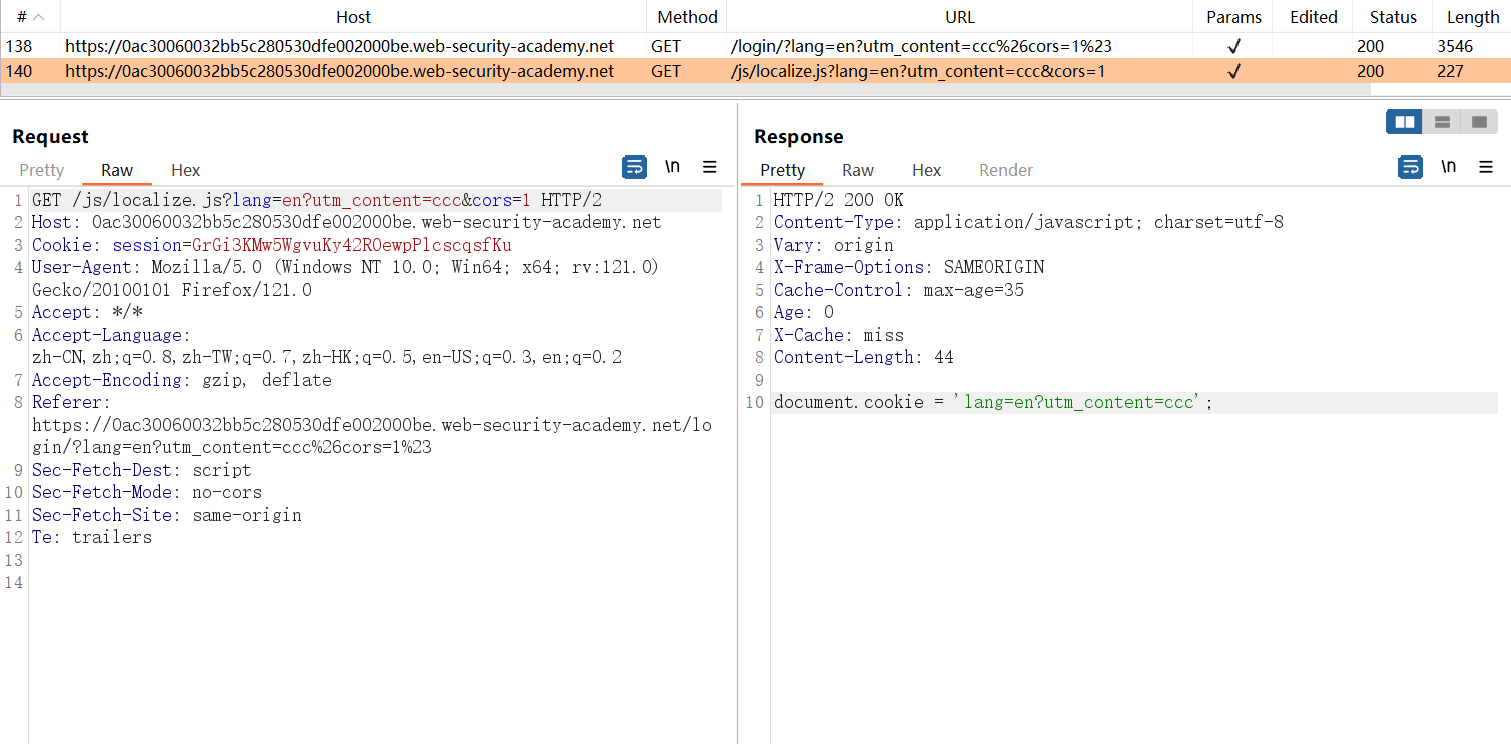Toggle show non-printable \n in Response panel

click(x=1448, y=167)
